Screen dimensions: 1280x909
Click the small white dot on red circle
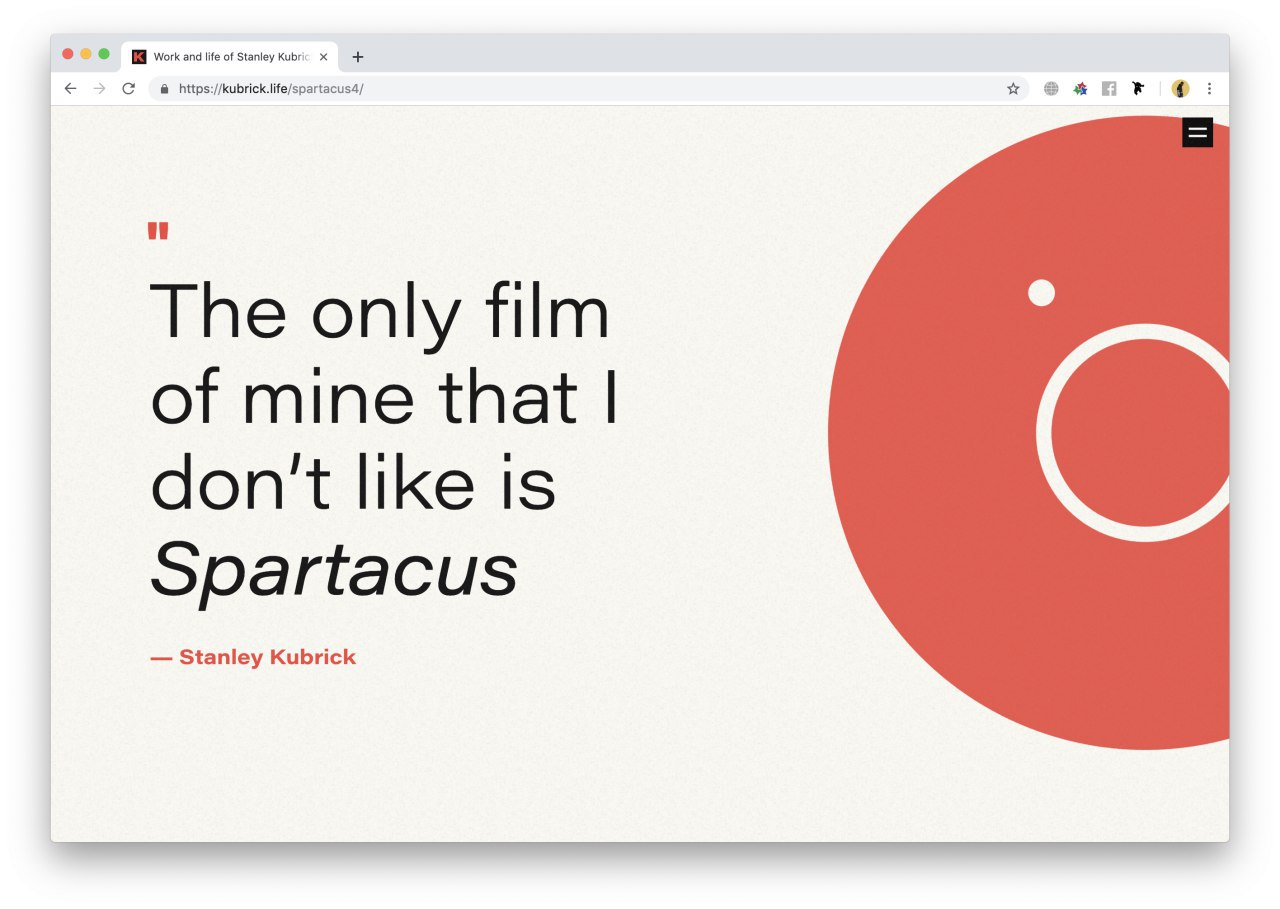(x=1041, y=292)
